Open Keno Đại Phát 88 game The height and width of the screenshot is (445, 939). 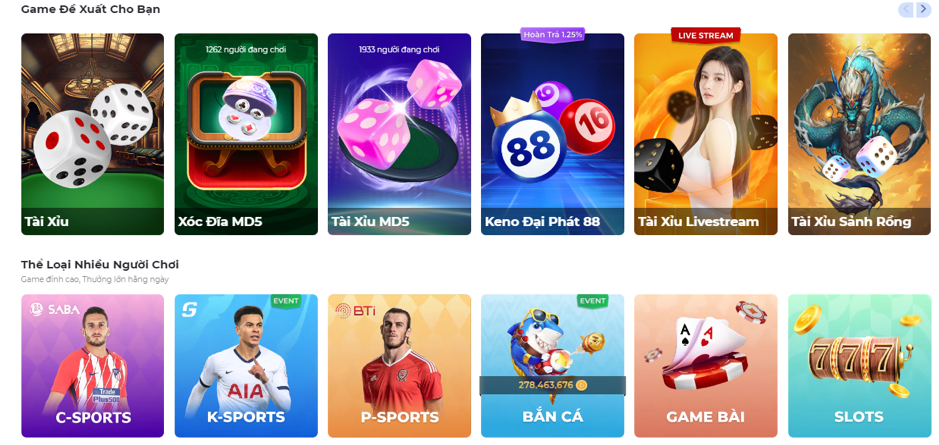tap(553, 134)
